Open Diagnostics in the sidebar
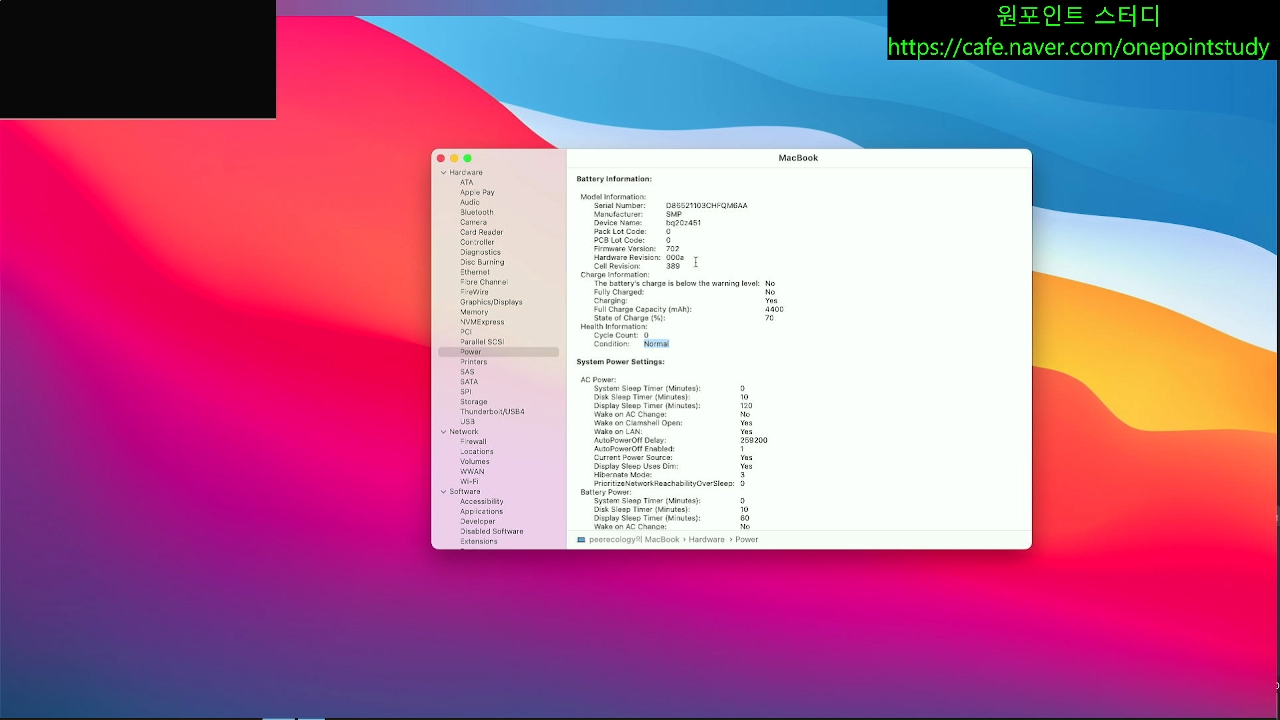Image resolution: width=1280 pixels, height=720 pixels. click(481, 252)
